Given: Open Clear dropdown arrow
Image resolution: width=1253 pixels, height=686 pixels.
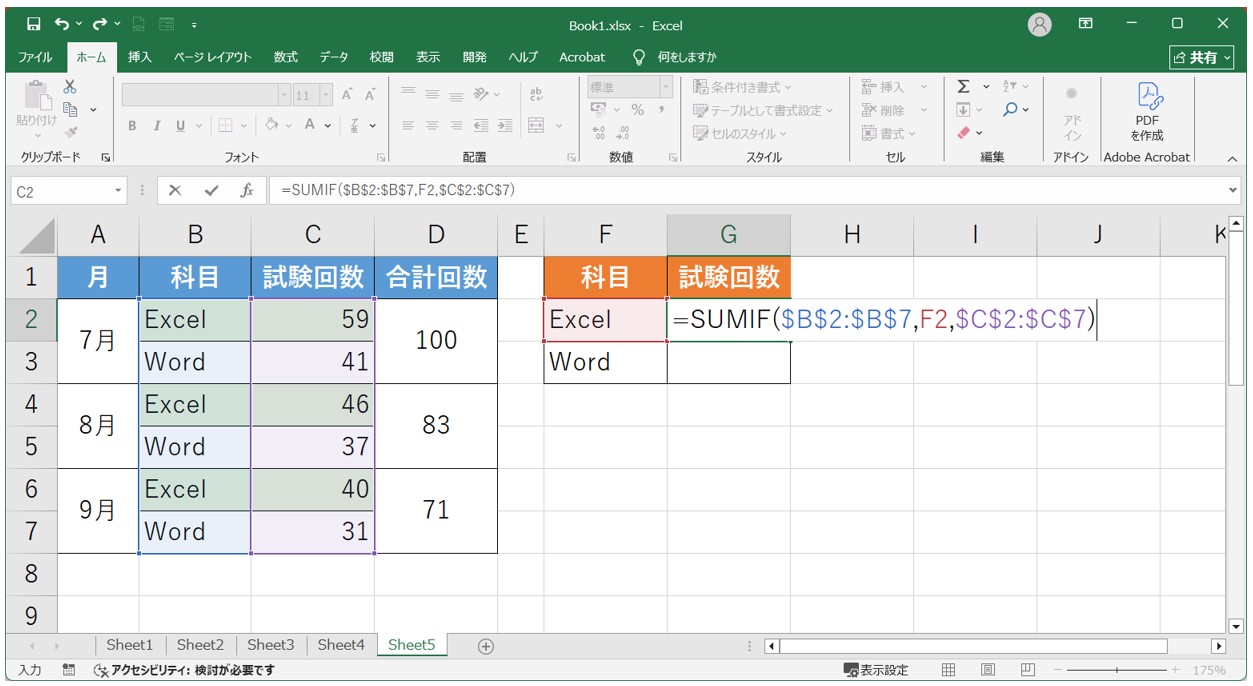Looking at the screenshot, I should [x=979, y=132].
